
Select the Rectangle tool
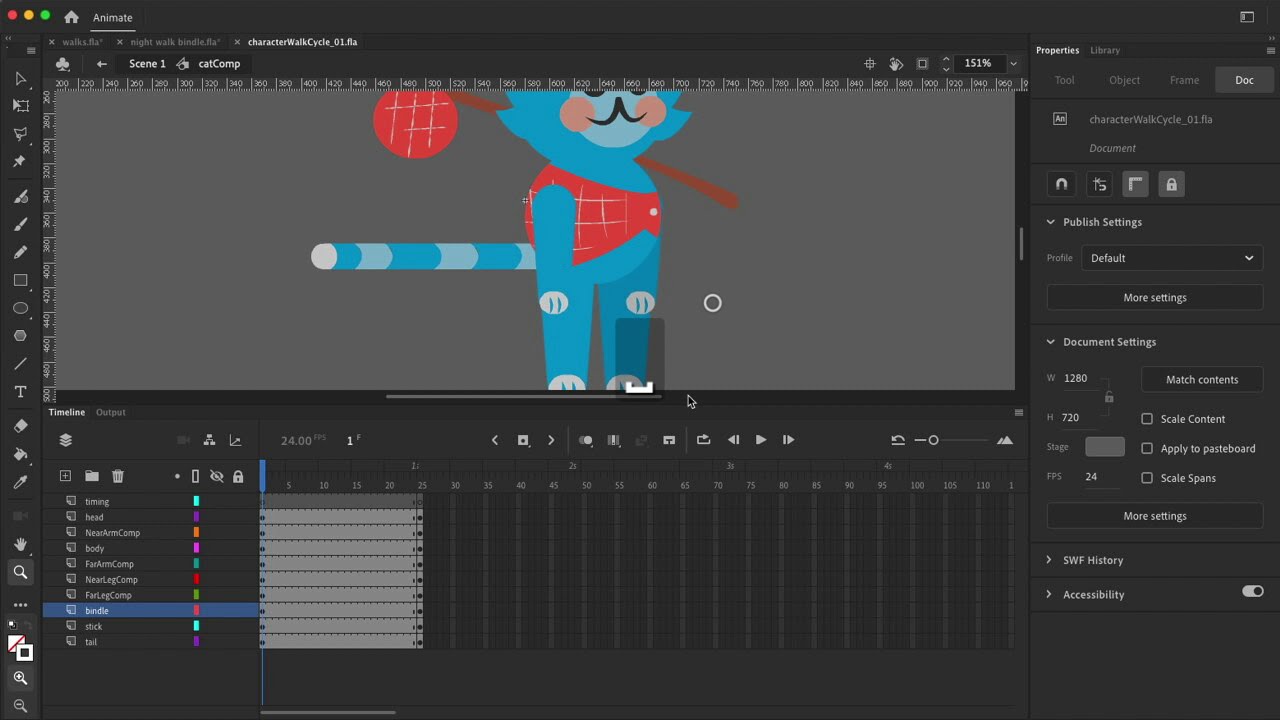point(20,281)
